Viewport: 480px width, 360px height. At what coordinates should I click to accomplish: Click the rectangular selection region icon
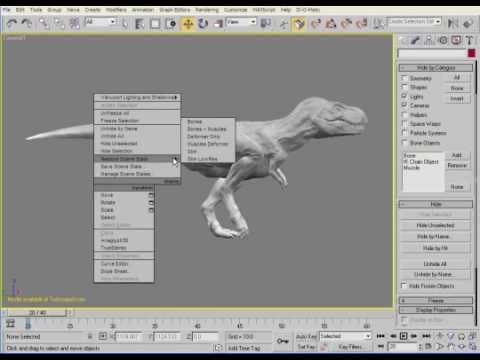[x=155, y=24]
